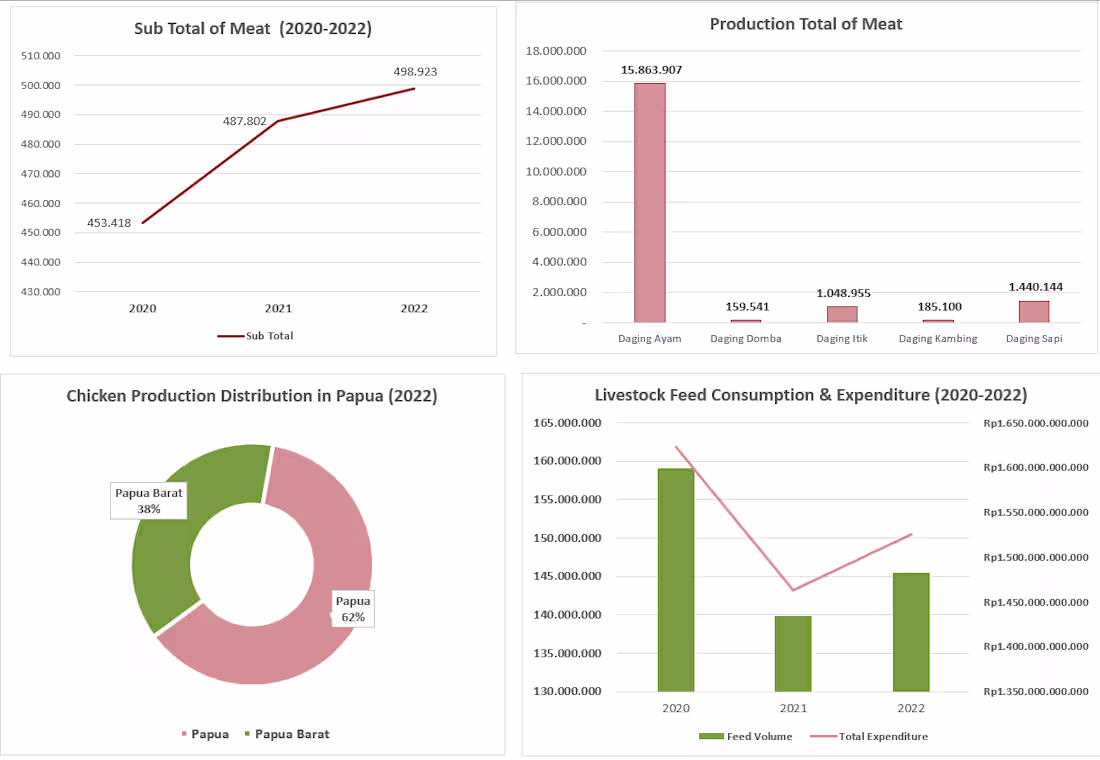Click the 15.863.907 data label
The width and height of the screenshot is (1100, 760).
click(651, 70)
